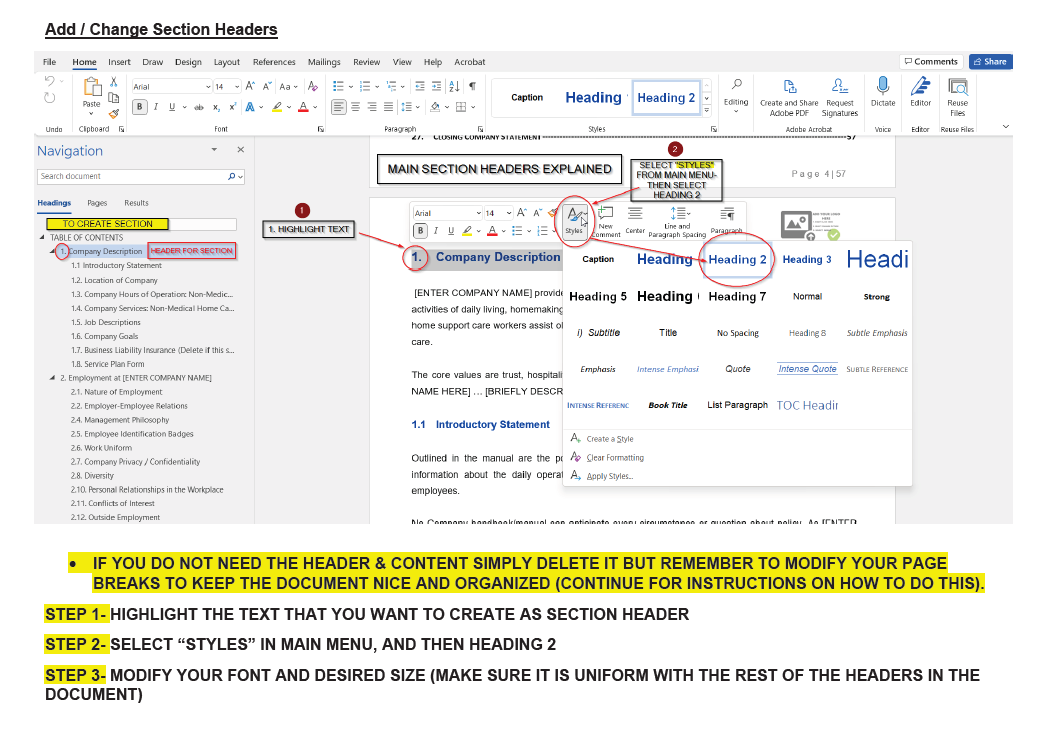Screen dimensions: 1050x733
Task: Switch to the References tab
Action: tap(274, 62)
